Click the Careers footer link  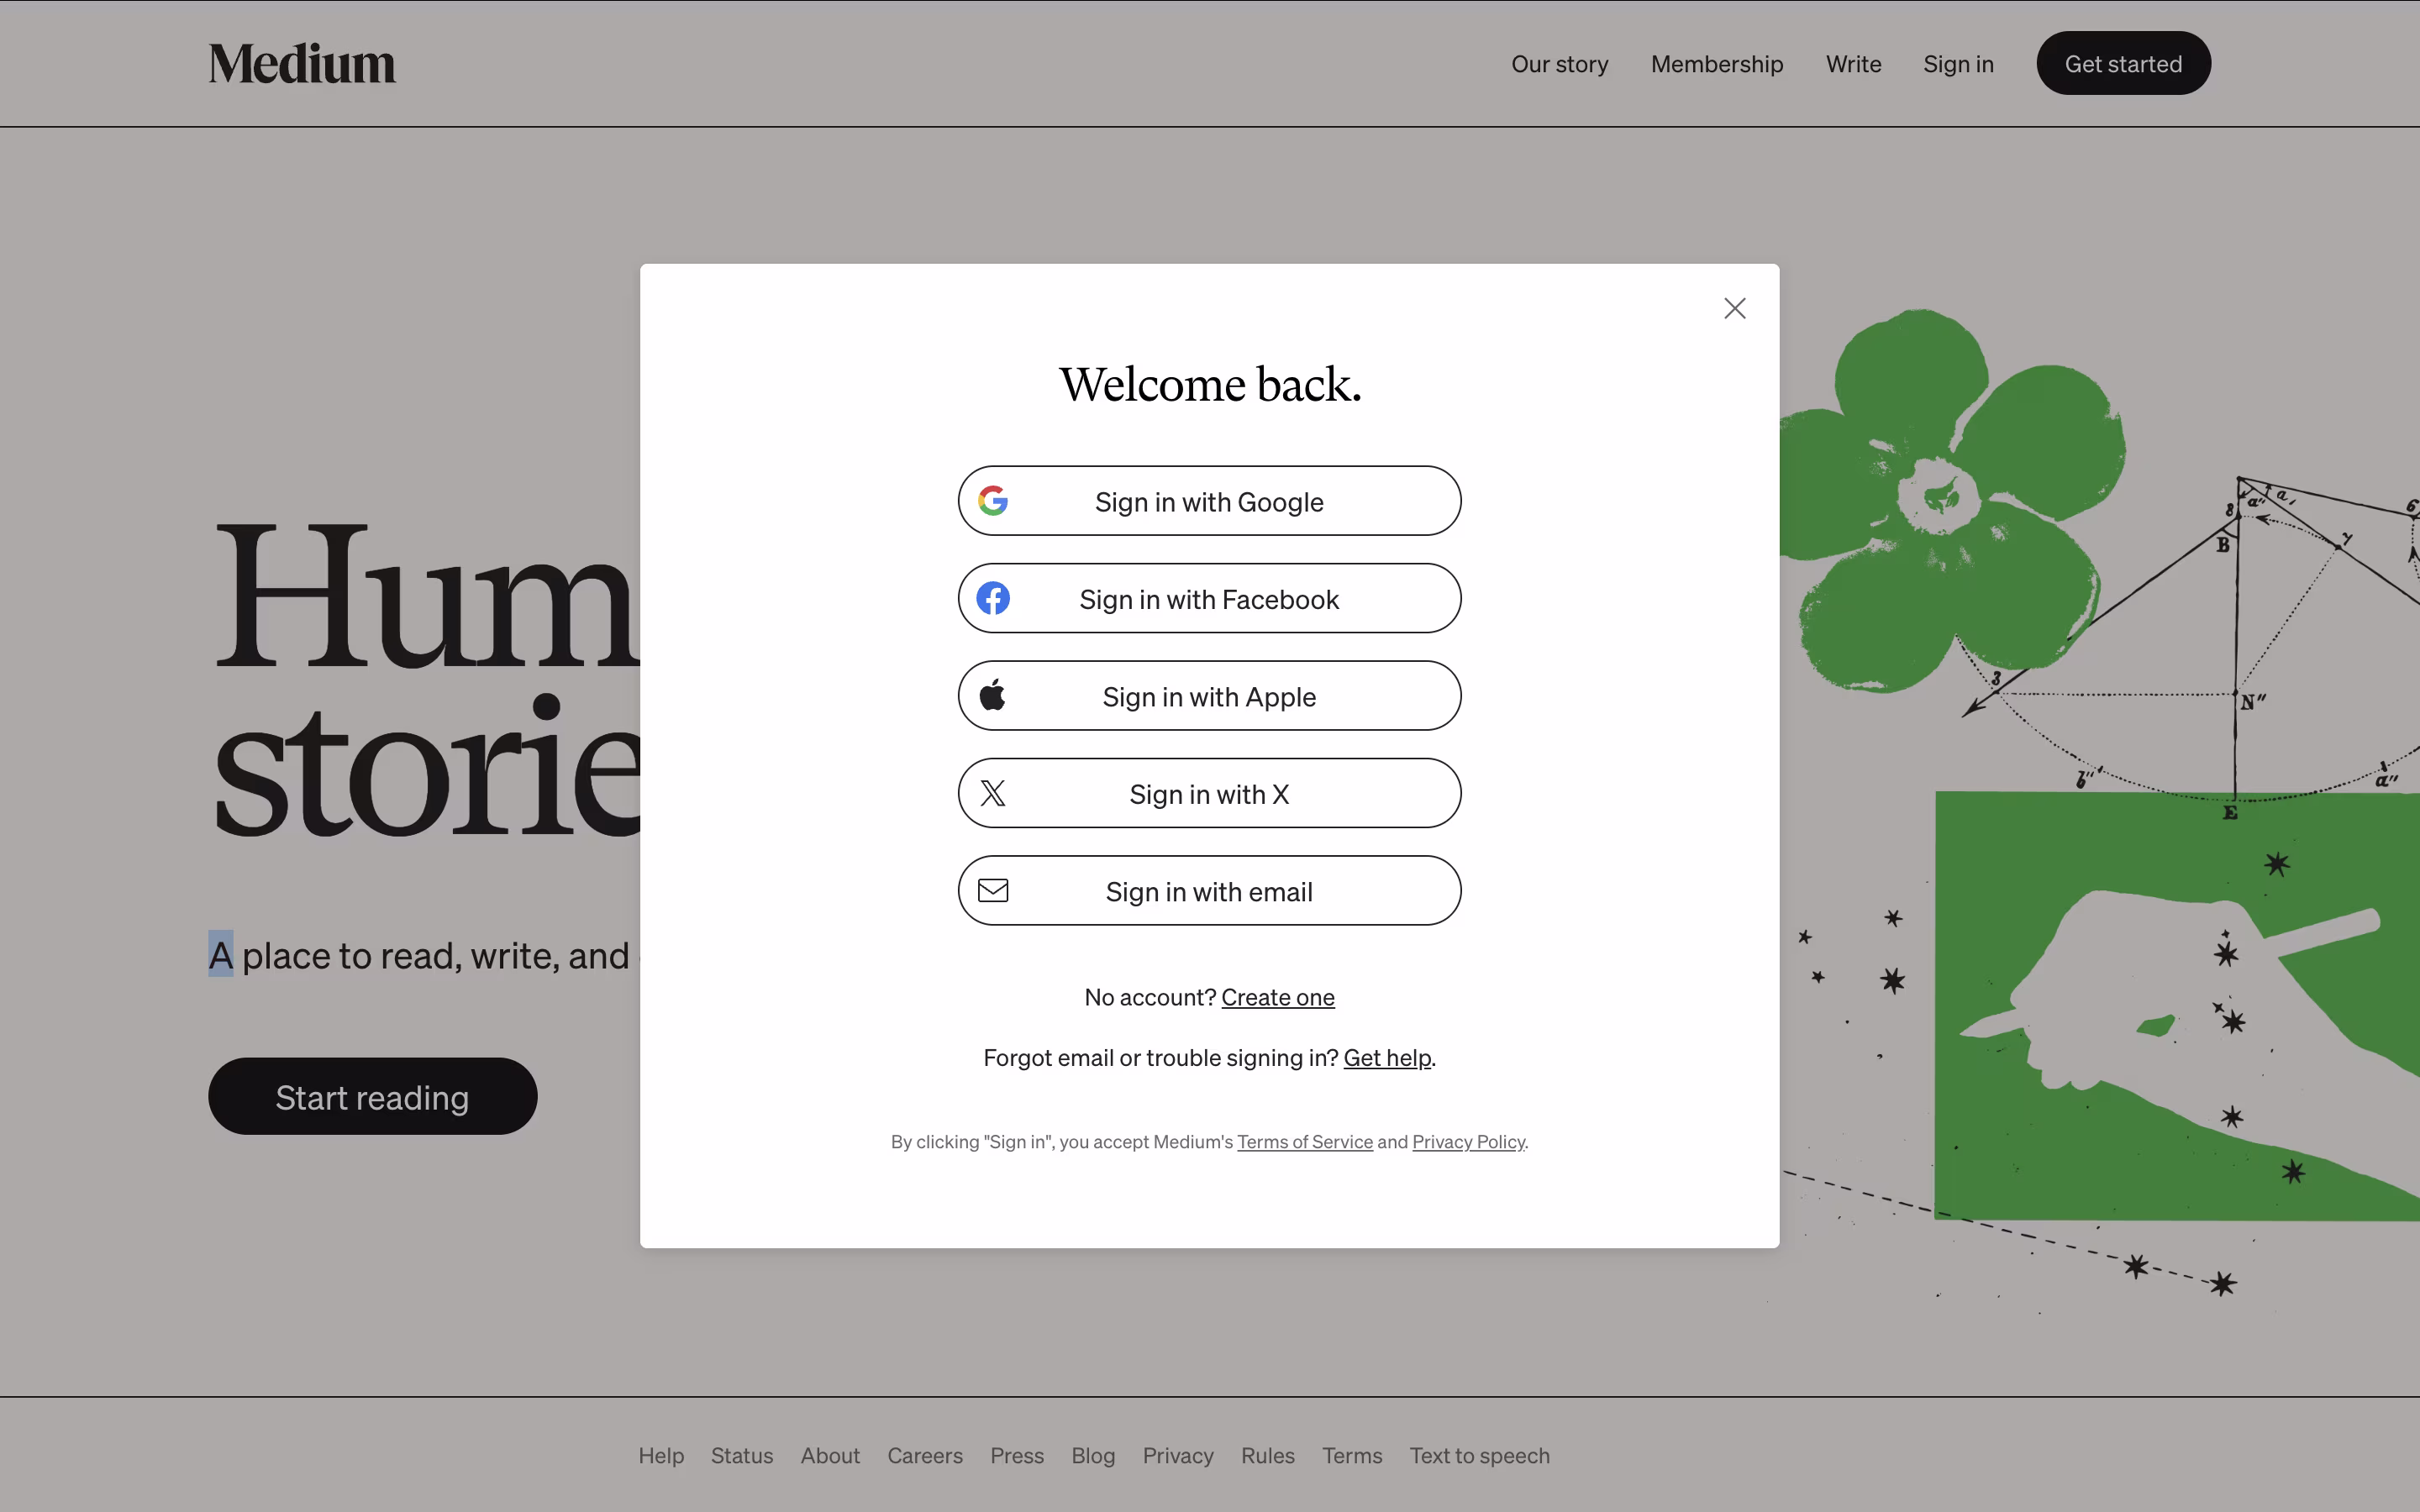(924, 1455)
